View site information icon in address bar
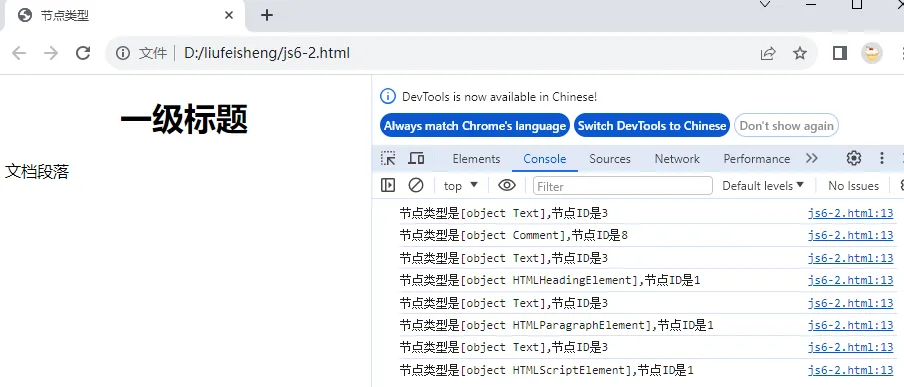 point(123,54)
